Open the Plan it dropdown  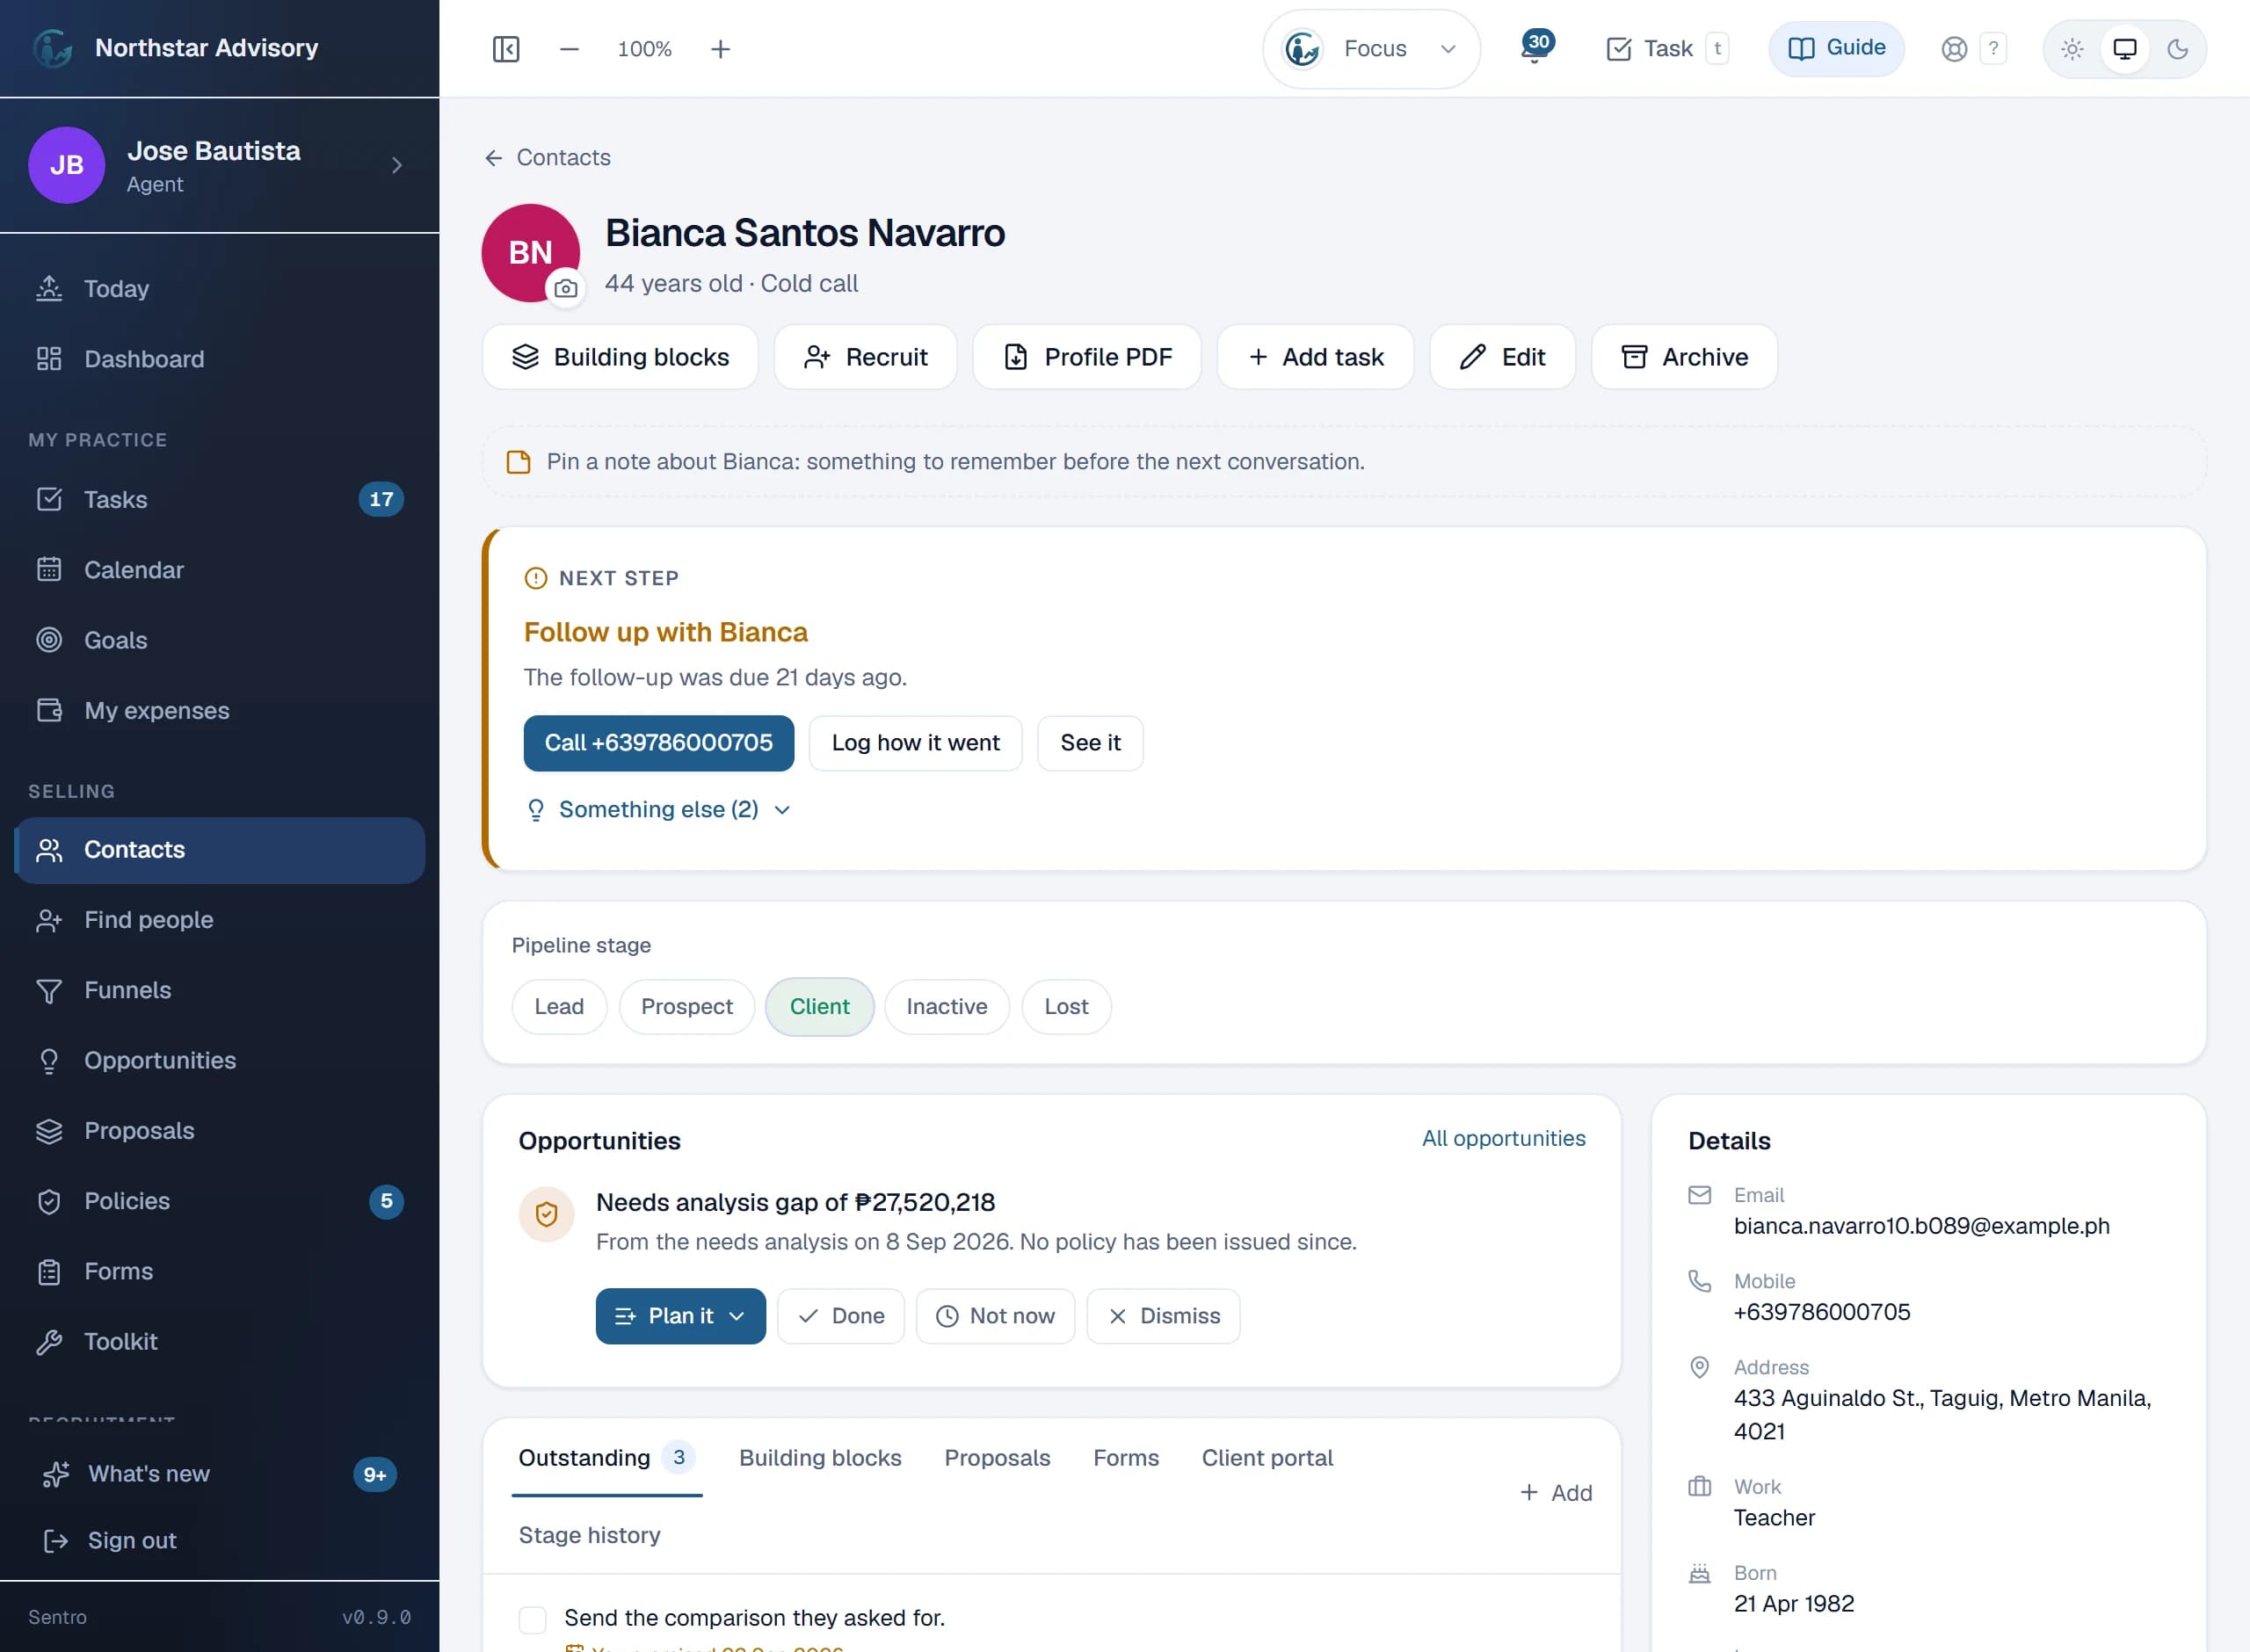[681, 1316]
